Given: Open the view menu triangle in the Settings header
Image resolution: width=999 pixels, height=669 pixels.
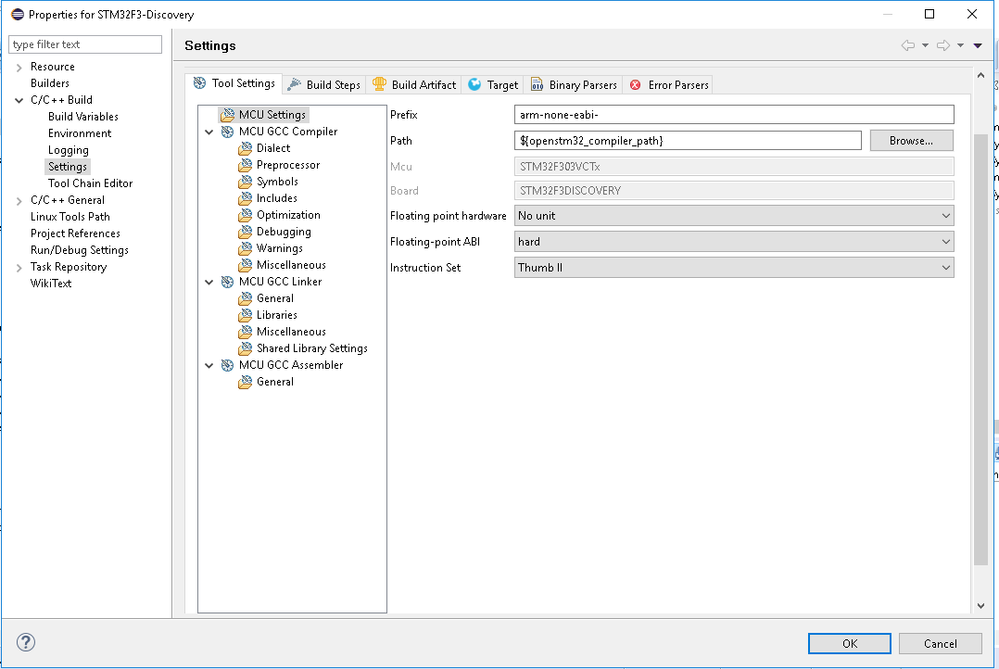Looking at the screenshot, I should pyautogui.click(x=978, y=45).
